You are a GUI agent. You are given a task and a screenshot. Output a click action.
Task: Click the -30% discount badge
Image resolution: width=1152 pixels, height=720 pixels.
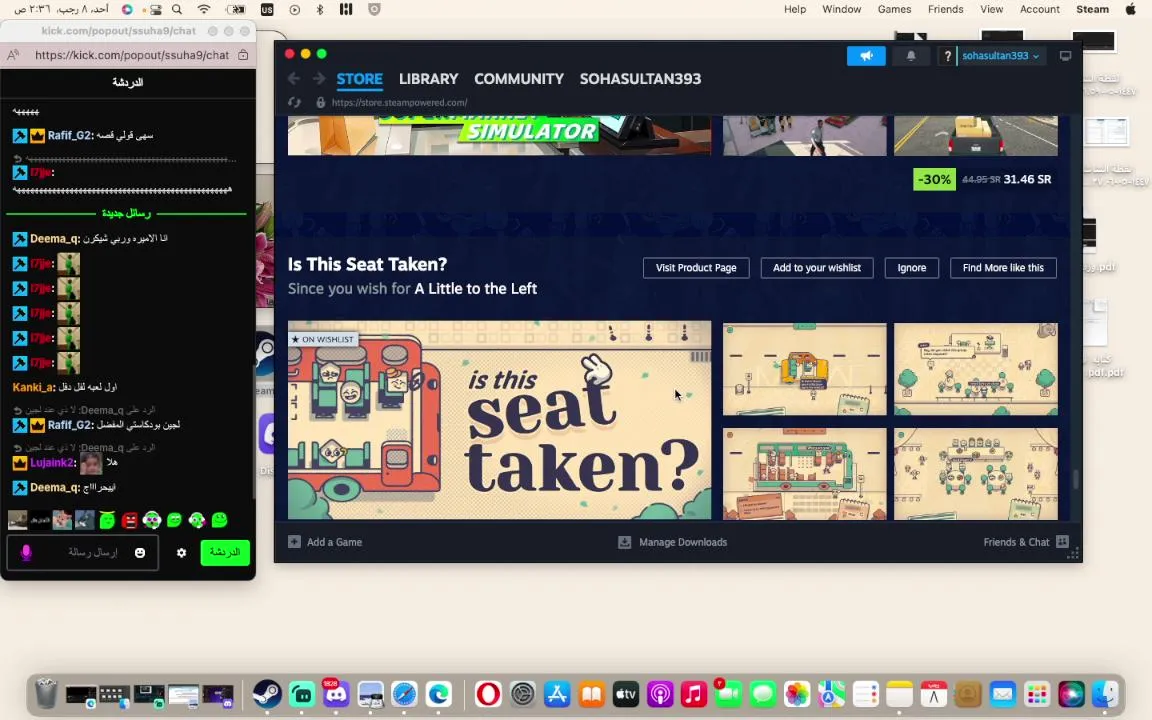click(934, 179)
